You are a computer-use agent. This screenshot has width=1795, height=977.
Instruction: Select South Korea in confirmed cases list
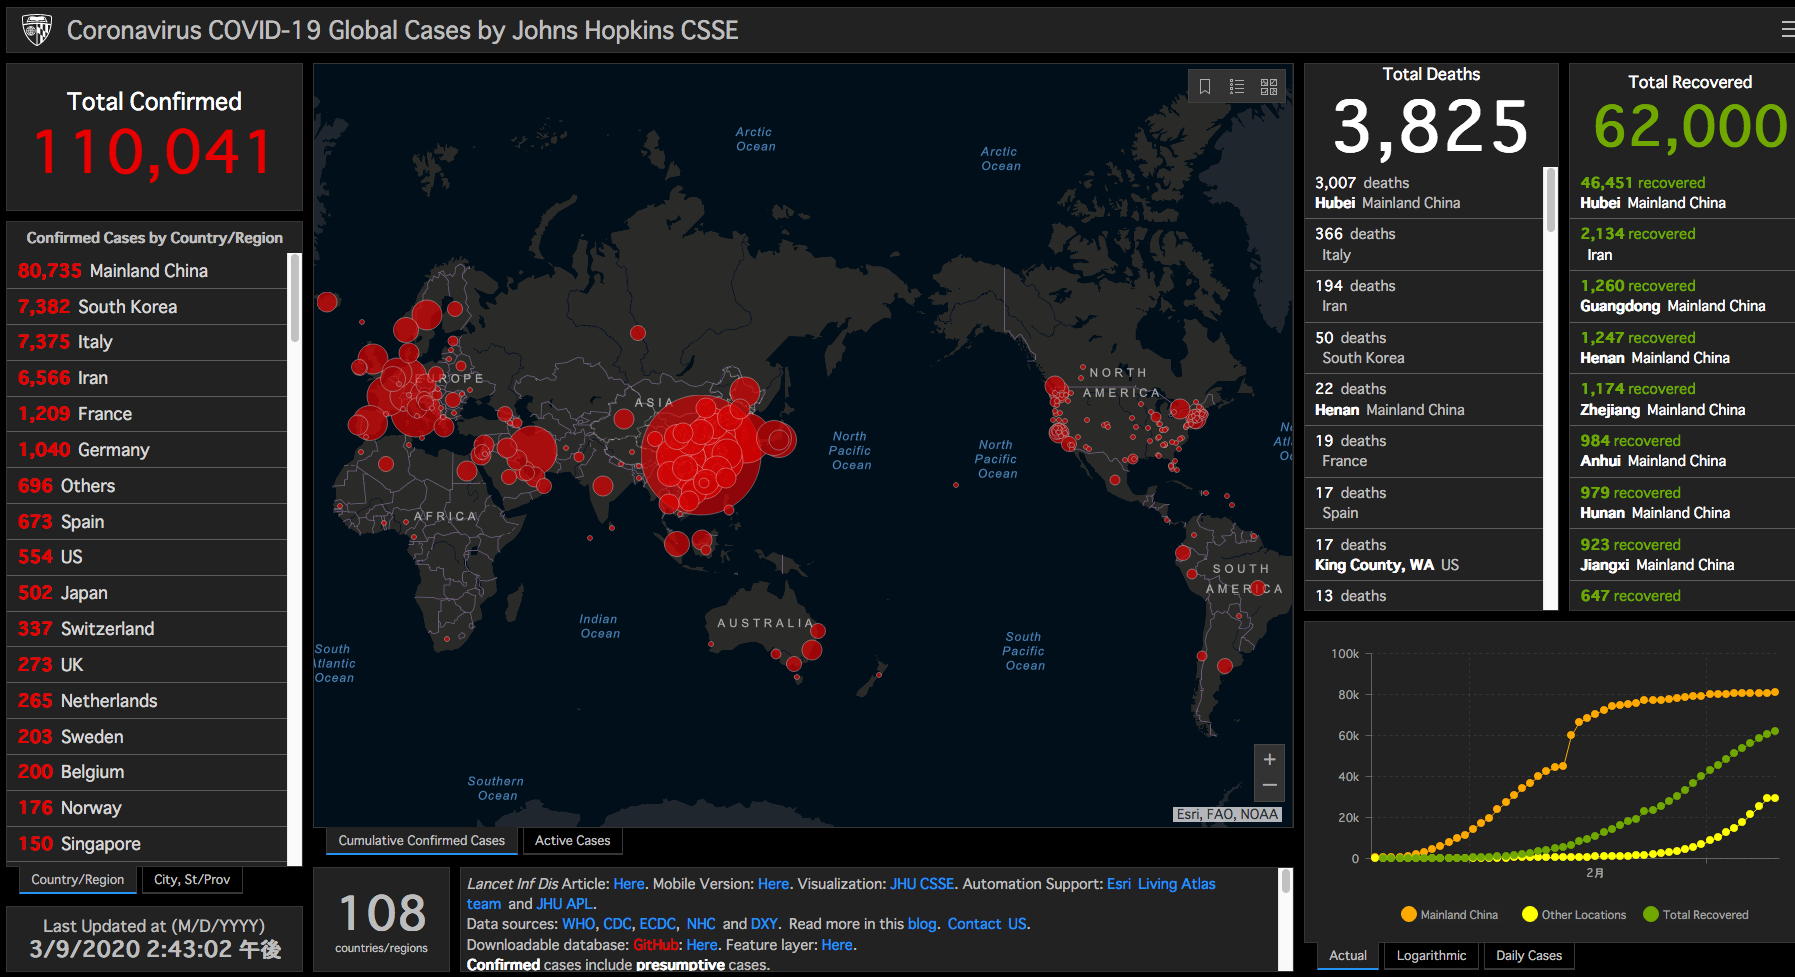pos(147,307)
